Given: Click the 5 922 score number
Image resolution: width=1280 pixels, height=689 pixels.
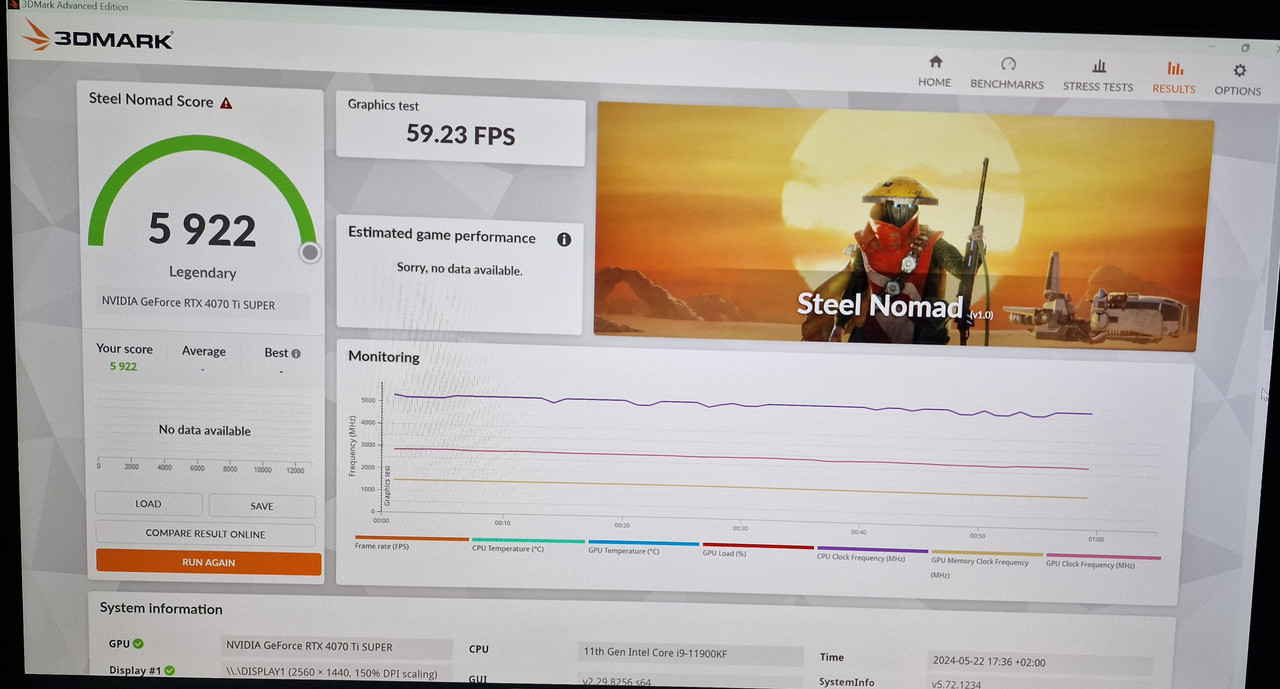Looking at the screenshot, I should (203, 230).
